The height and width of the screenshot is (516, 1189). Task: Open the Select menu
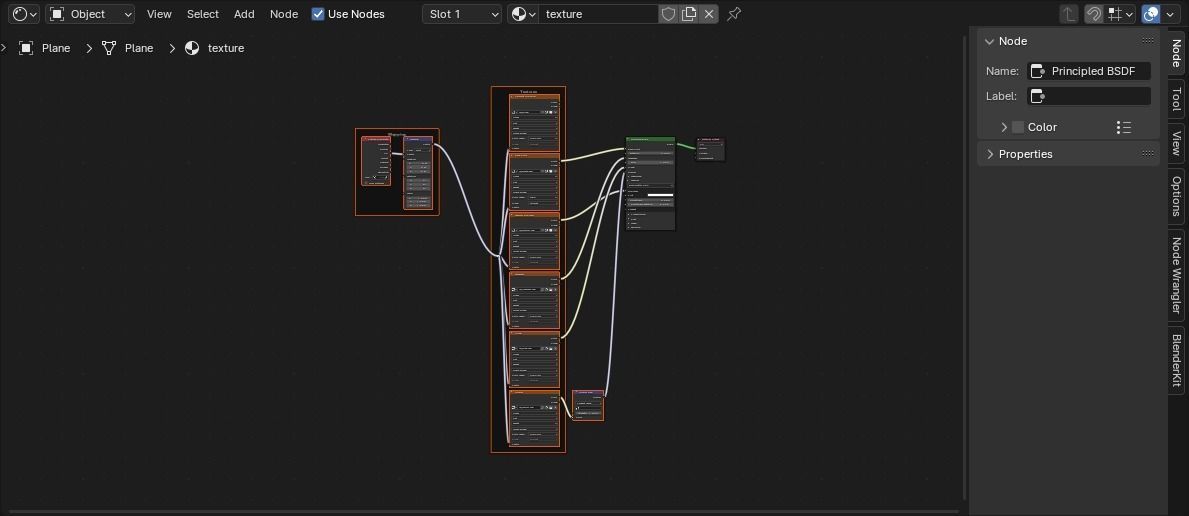202,14
